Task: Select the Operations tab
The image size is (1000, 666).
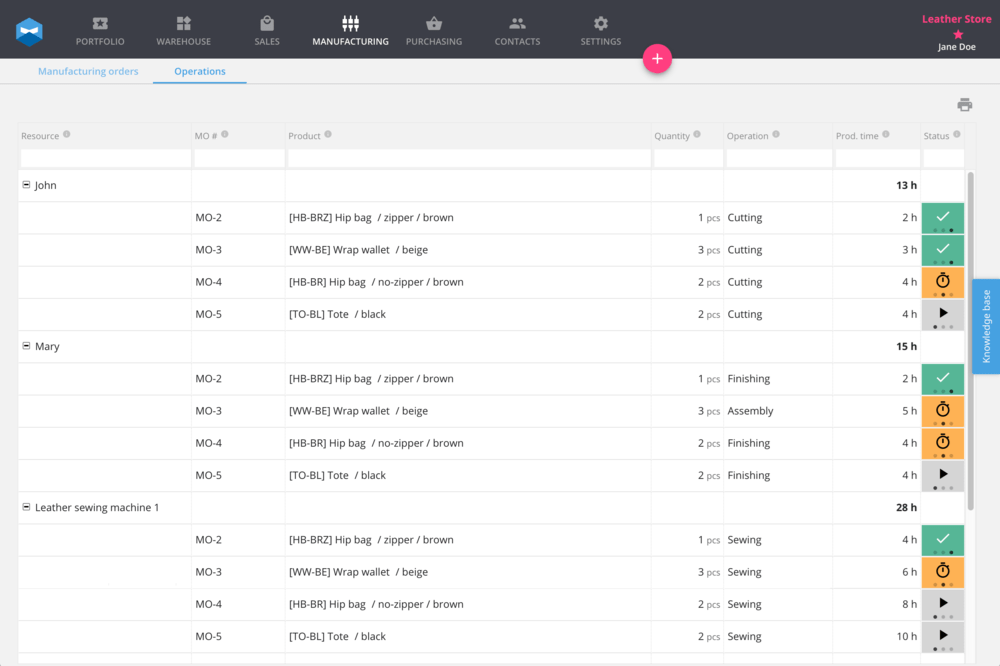Action: [199, 72]
